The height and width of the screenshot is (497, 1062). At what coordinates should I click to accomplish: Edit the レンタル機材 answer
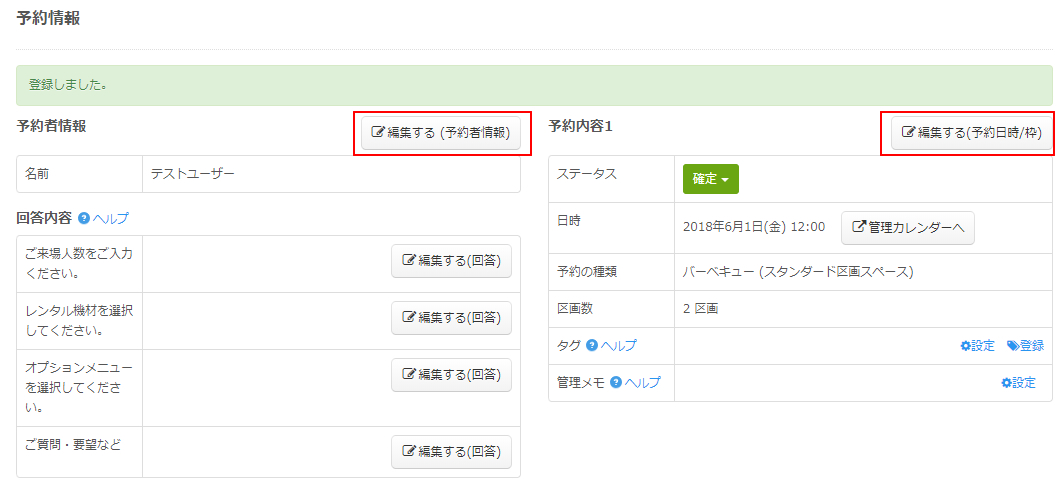coord(451,318)
